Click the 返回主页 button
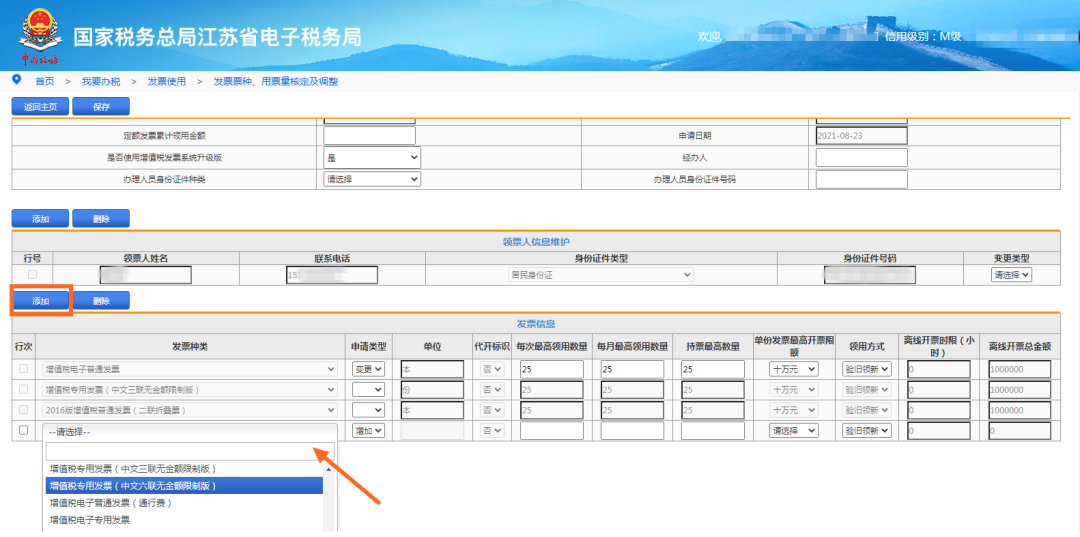Image resolution: width=1080 pixels, height=537 pixels. point(40,107)
